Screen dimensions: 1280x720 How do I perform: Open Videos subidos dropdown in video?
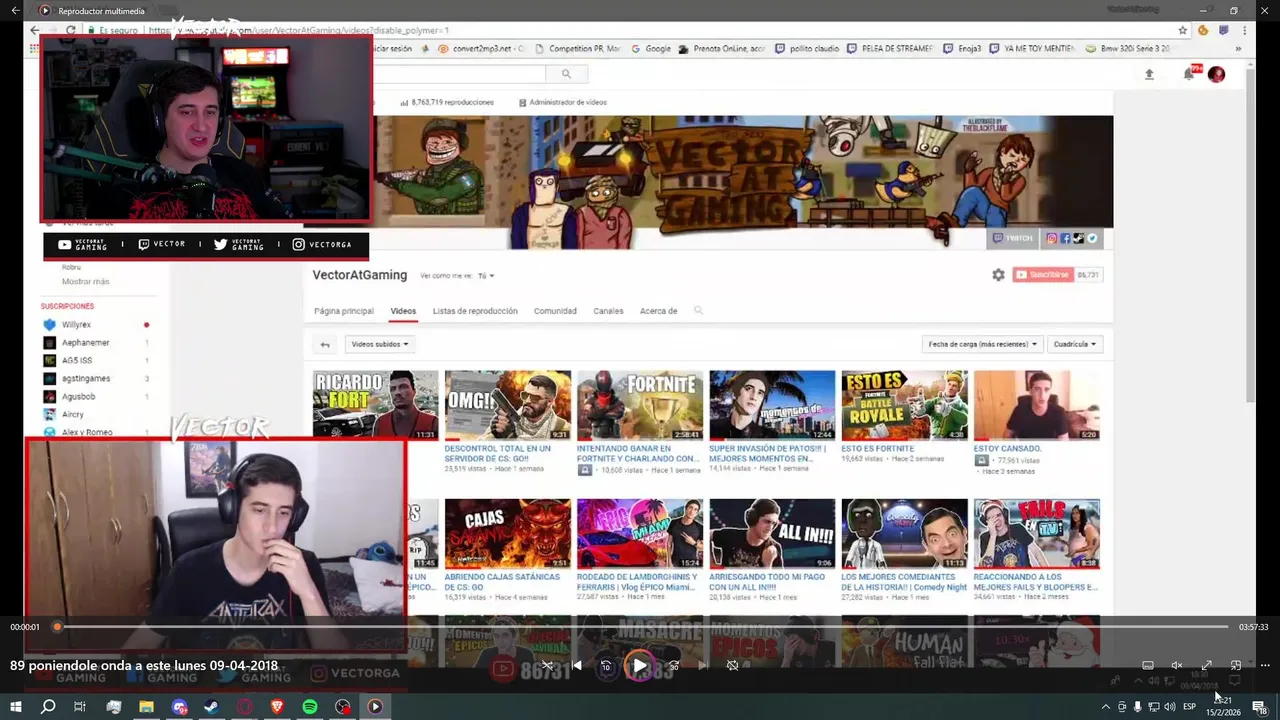pos(380,344)
